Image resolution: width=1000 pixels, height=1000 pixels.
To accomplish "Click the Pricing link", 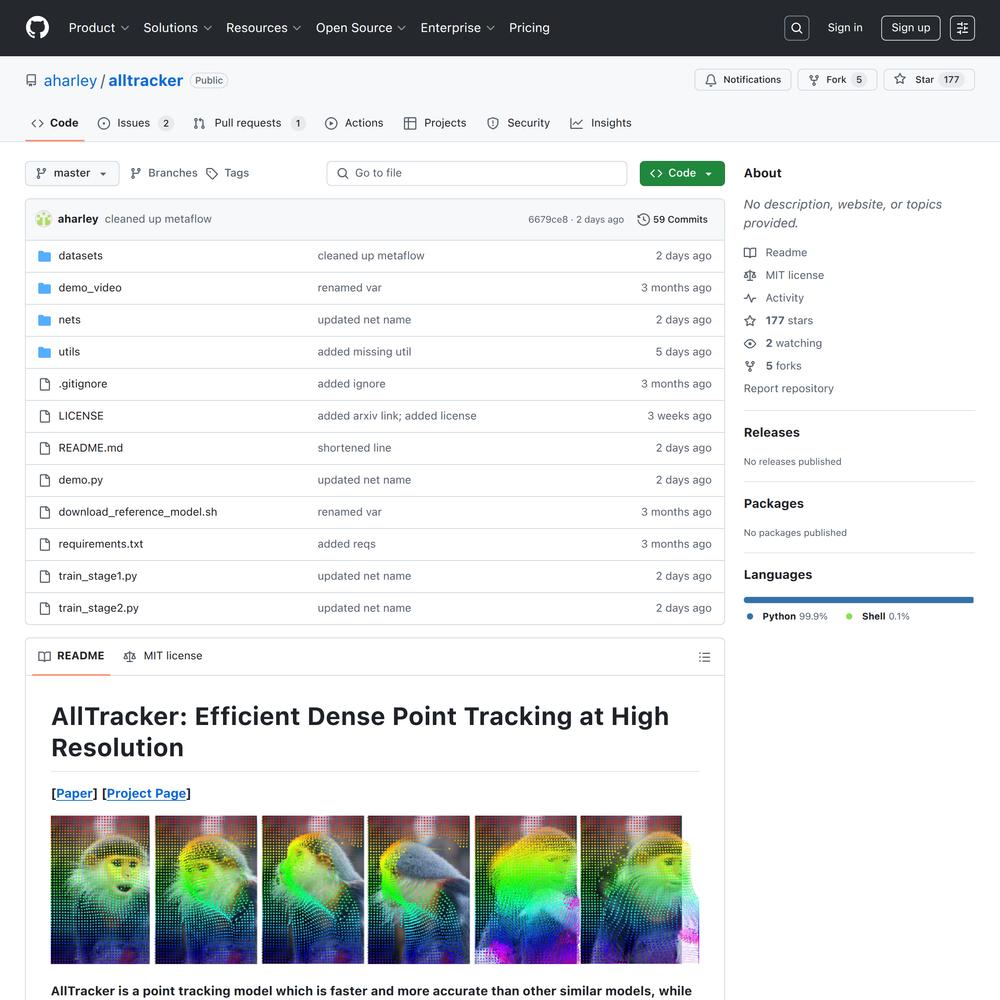I will coord(529,27).
